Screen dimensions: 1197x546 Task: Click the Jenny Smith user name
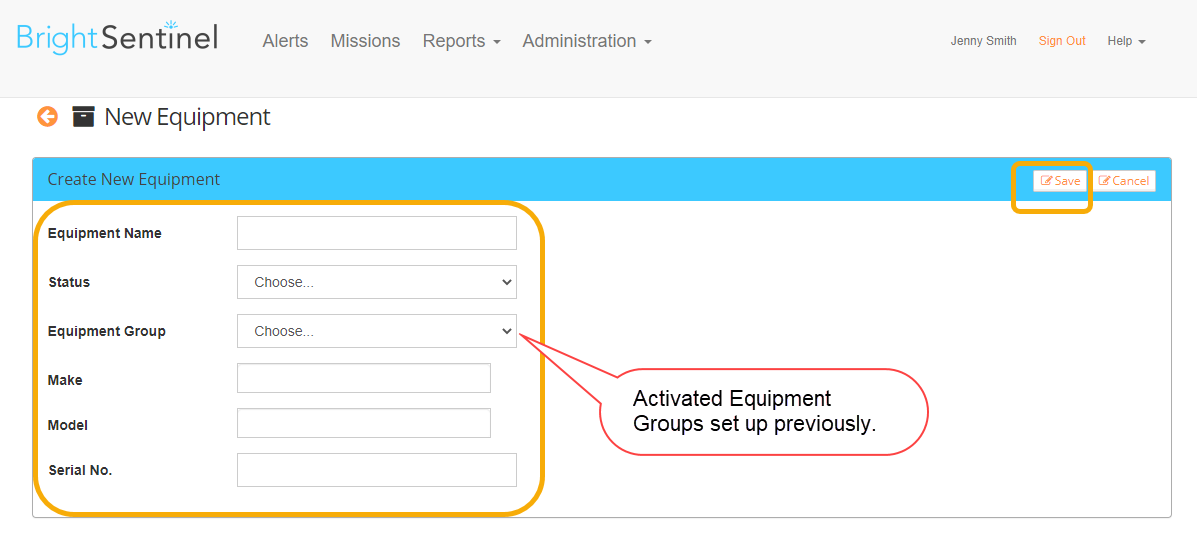[983, 41]
